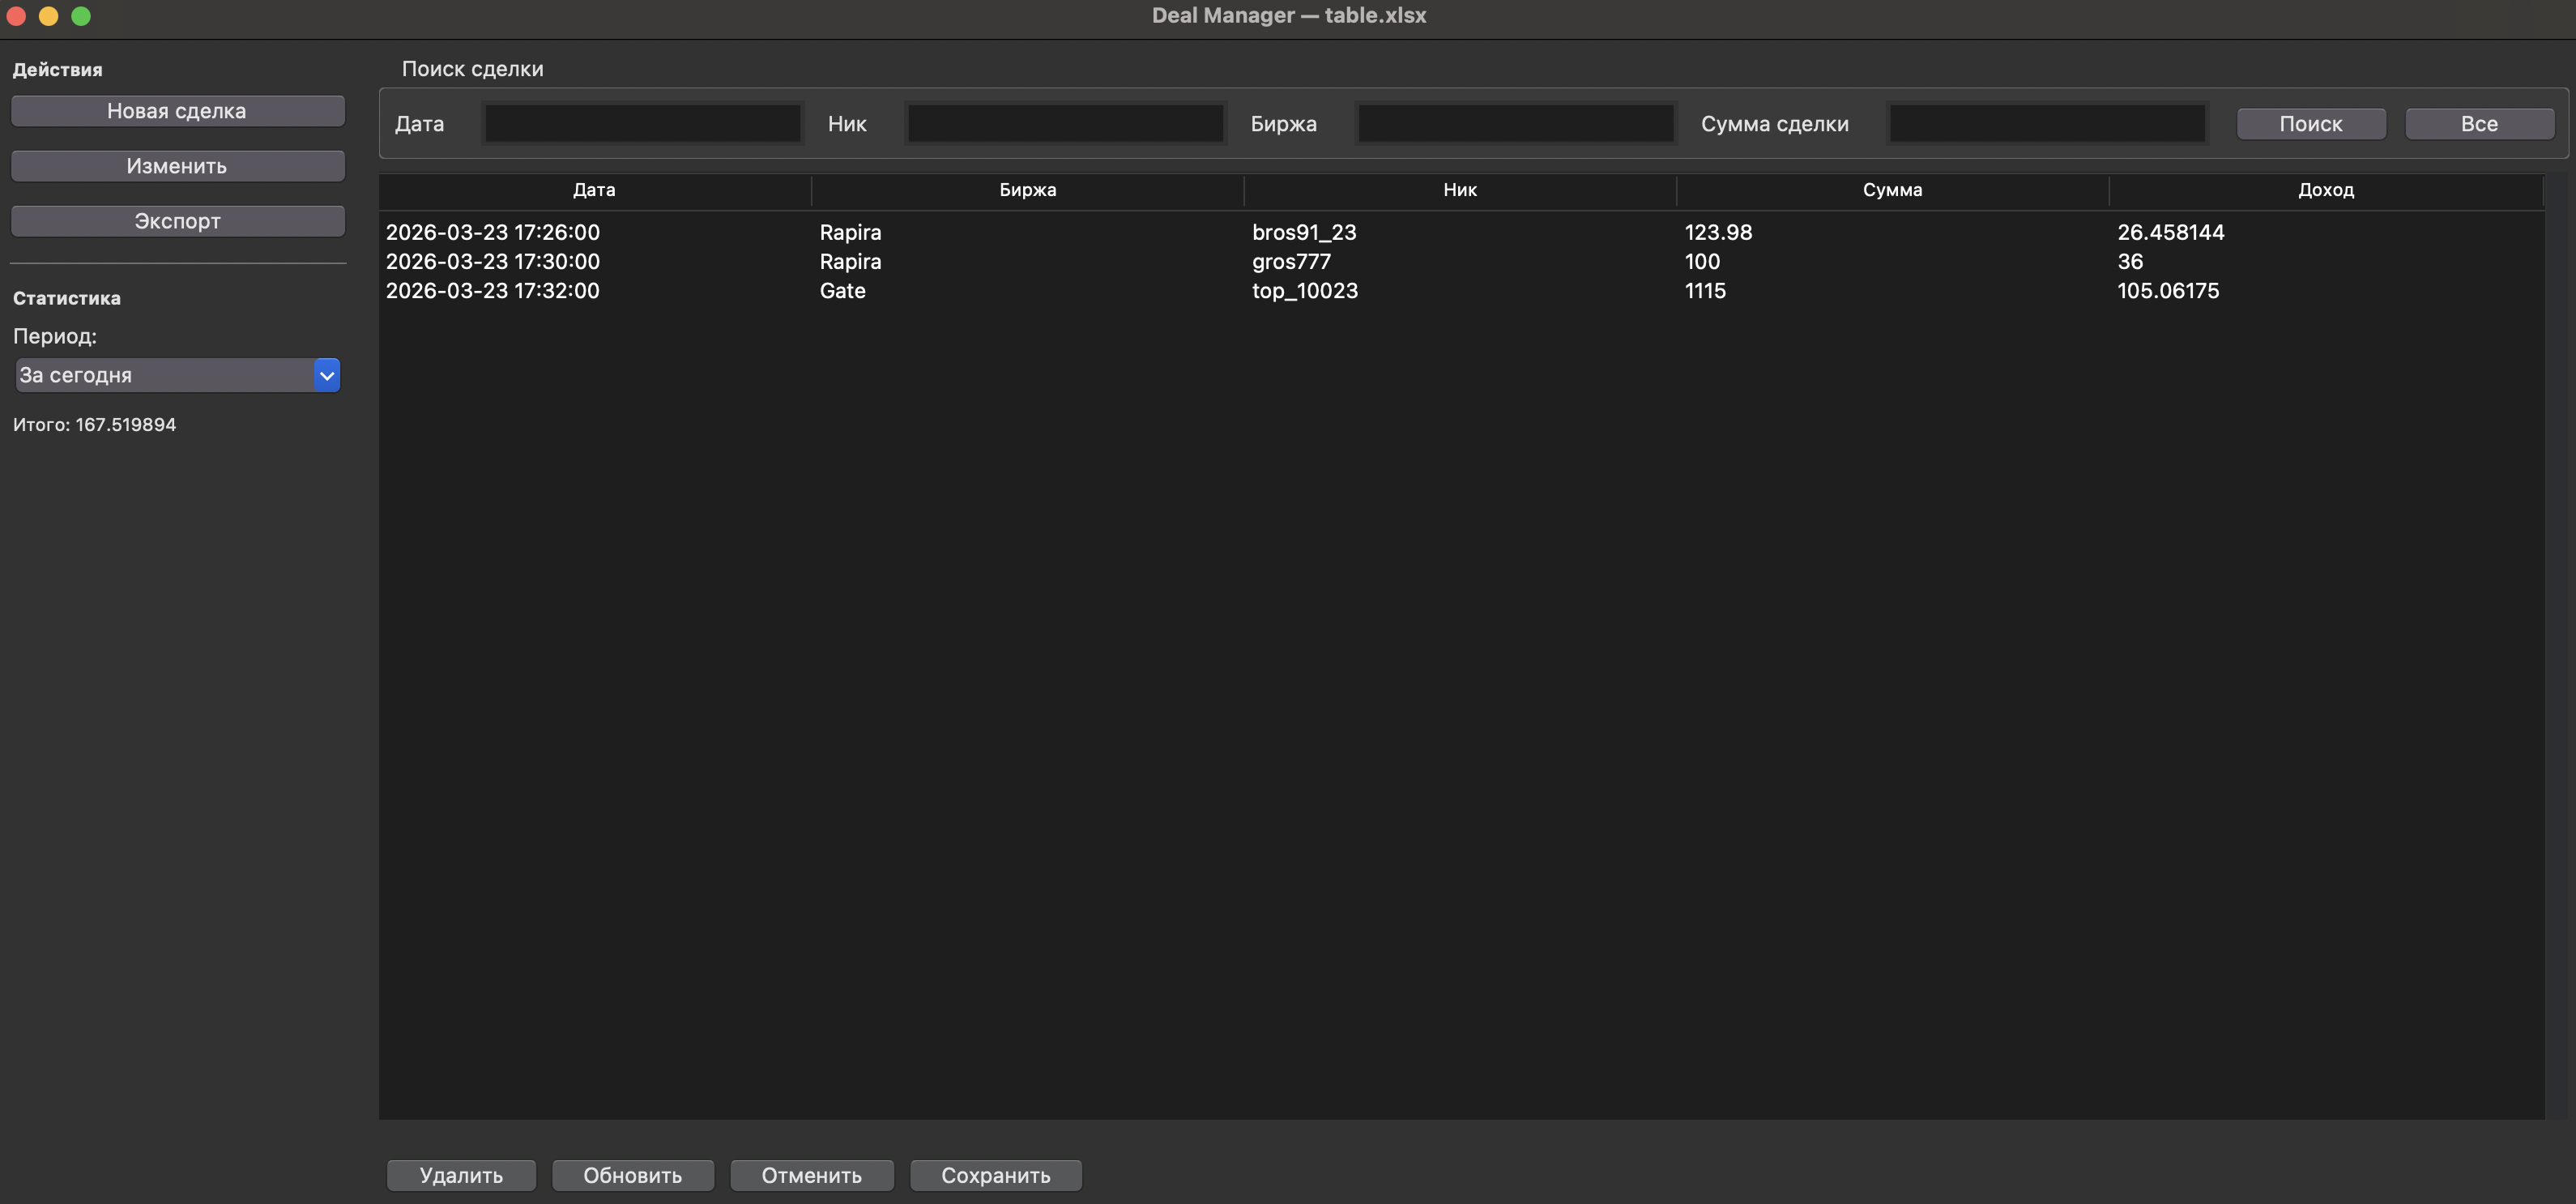Select the Rapira cell in bros91_23 row
Screen dimensions: 2576x1204
1028,232
